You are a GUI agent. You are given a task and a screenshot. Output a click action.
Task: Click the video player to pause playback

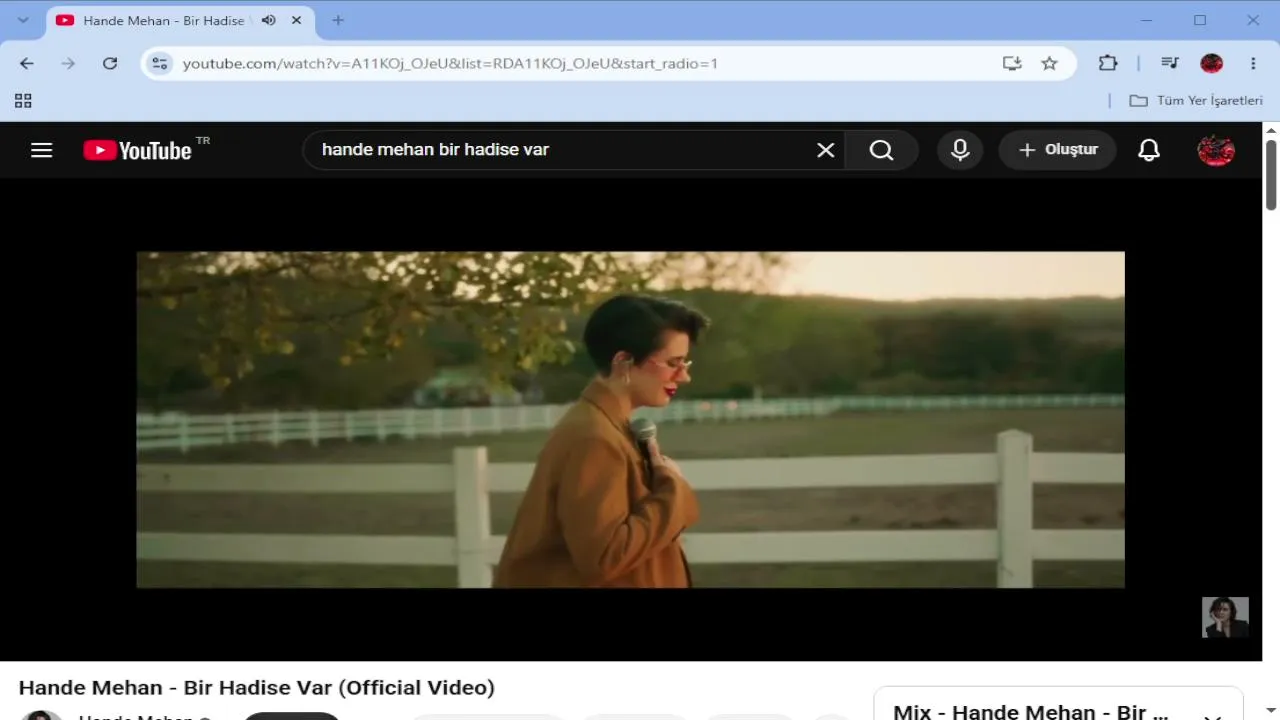(x=630, y=420)
